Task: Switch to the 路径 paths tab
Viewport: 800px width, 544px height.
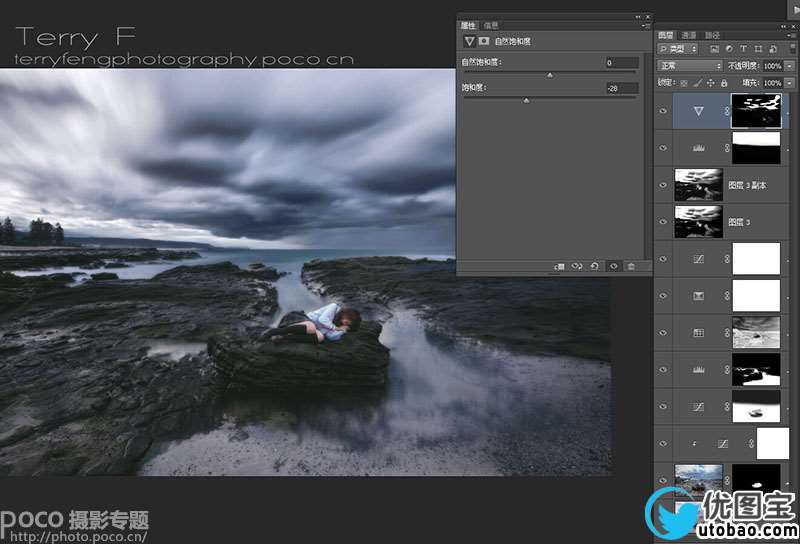Action: (712, 35)
